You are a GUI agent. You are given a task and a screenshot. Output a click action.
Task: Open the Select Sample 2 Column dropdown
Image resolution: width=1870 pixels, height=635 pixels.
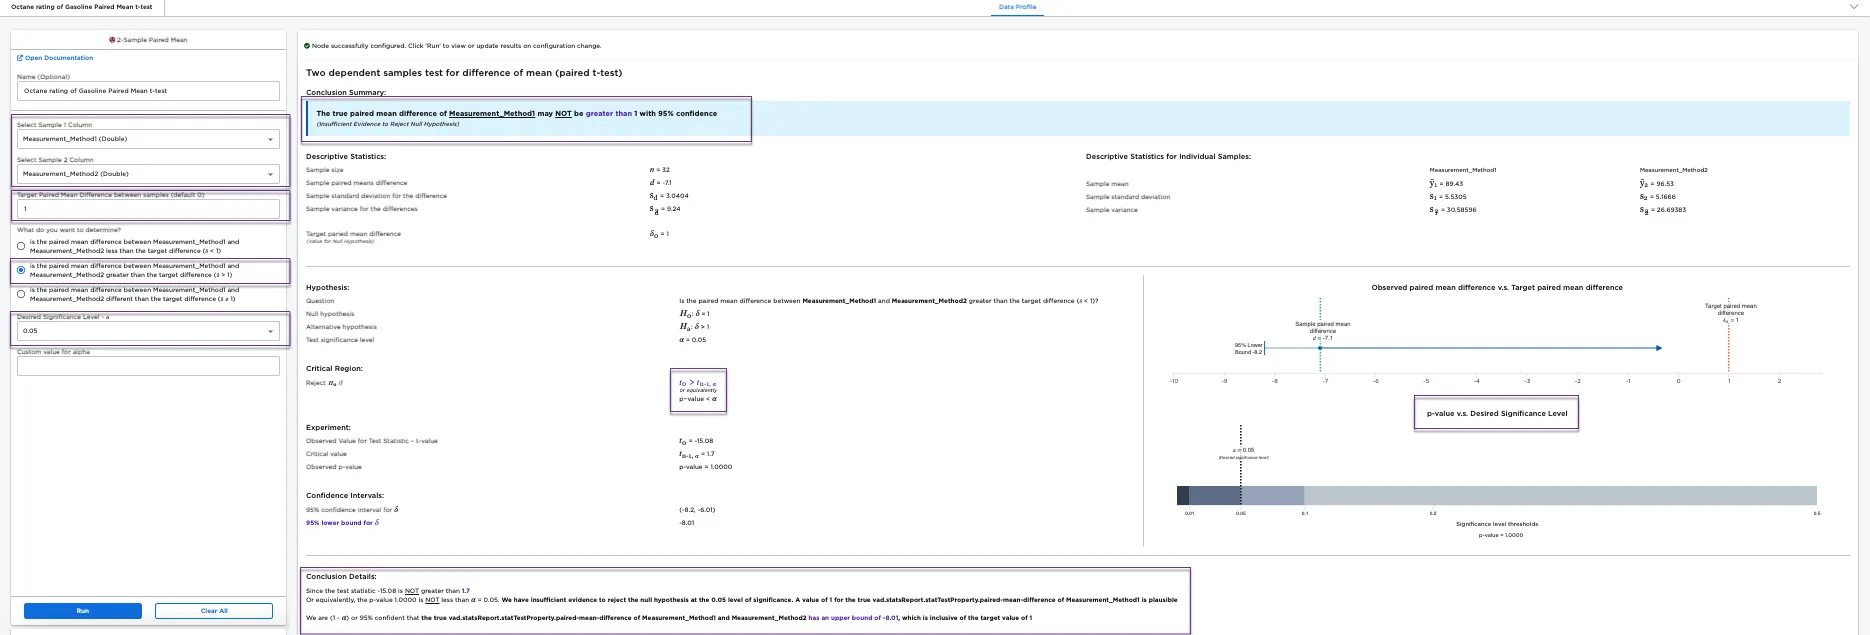point(148,174)
